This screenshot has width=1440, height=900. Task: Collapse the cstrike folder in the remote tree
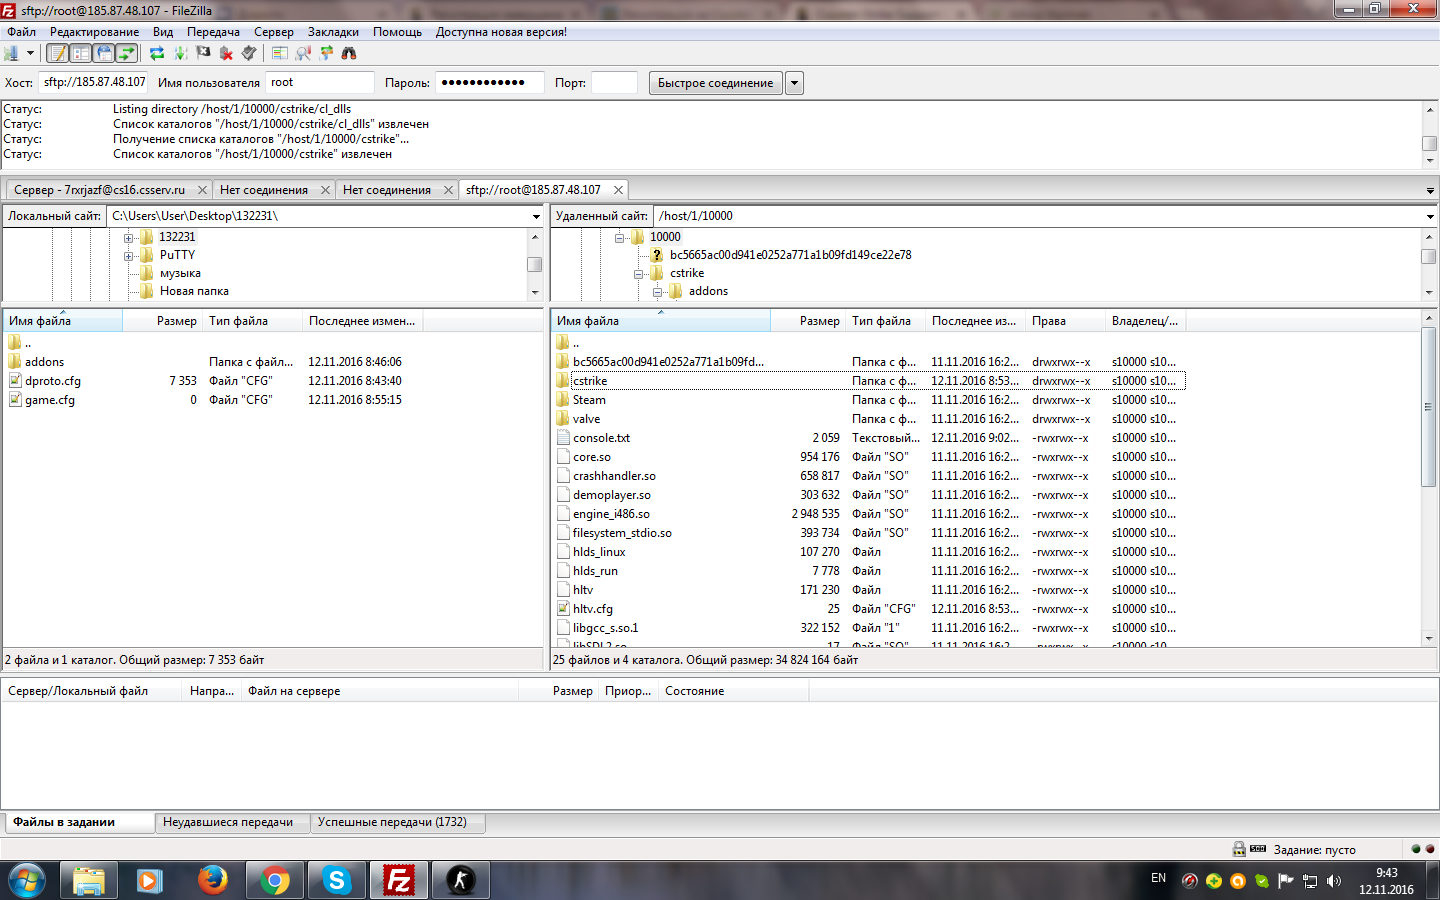(638, 274)
